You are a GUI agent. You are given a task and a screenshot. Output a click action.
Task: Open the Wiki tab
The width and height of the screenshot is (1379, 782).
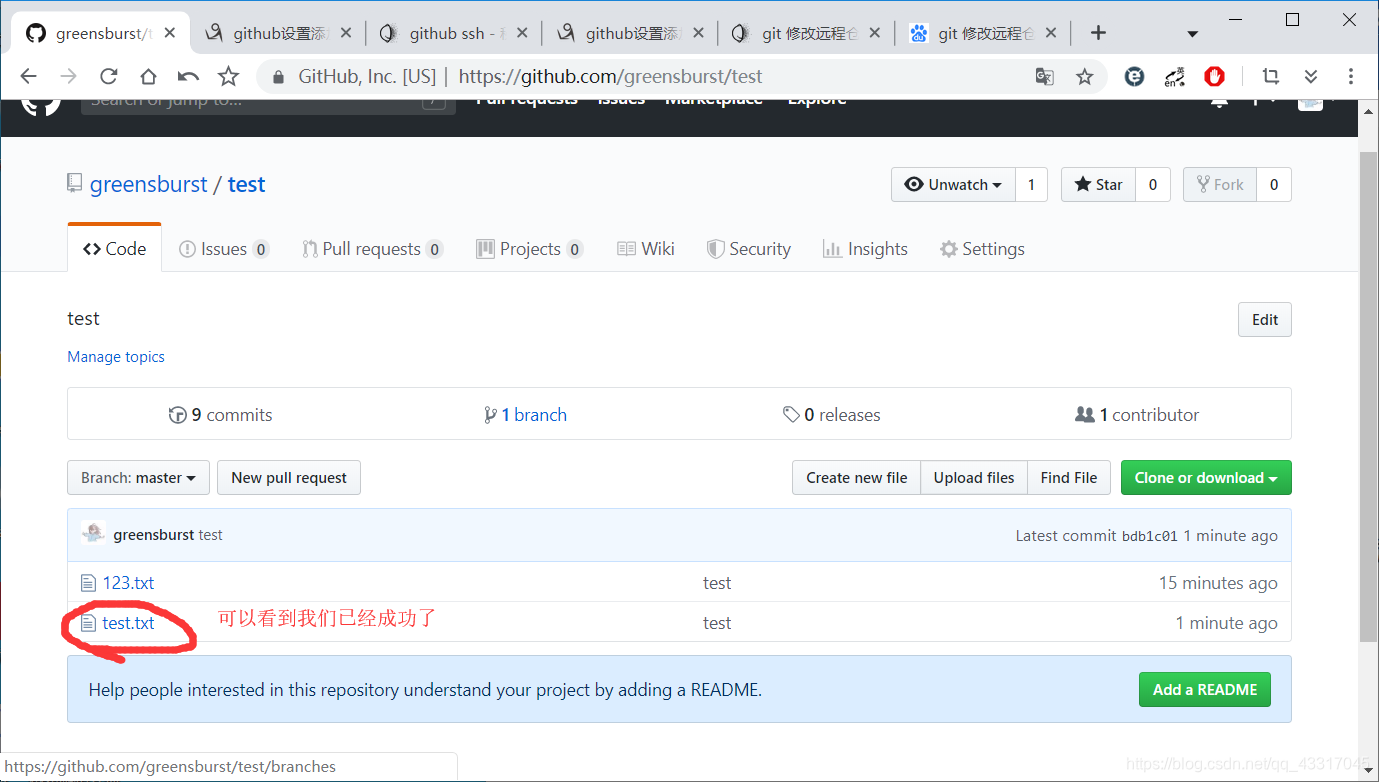click(x=646, y=249)
